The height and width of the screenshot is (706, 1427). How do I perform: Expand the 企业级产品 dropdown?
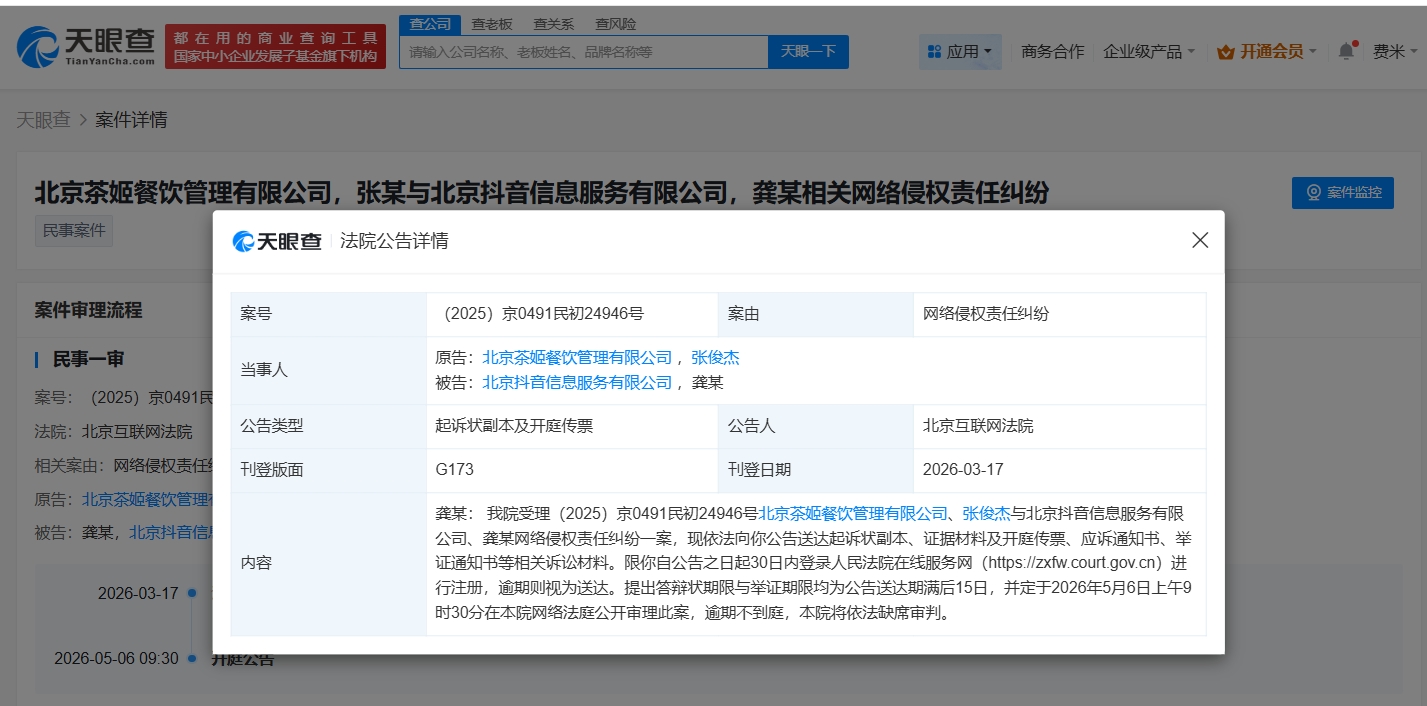pyautogui.click(x=1149, y=51)
